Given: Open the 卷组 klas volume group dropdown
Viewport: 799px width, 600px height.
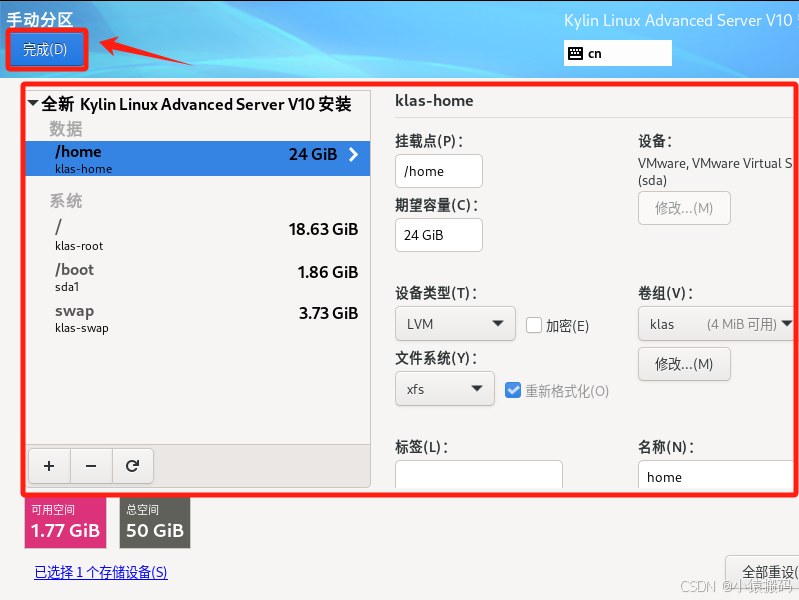Looking at the screenshot, I should point(718,324).
